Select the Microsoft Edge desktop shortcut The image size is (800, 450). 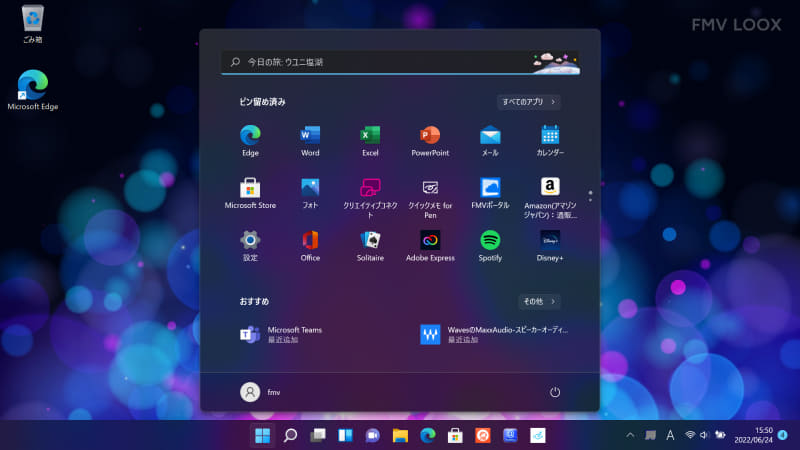pyautogui.click(x=33, y=90)
